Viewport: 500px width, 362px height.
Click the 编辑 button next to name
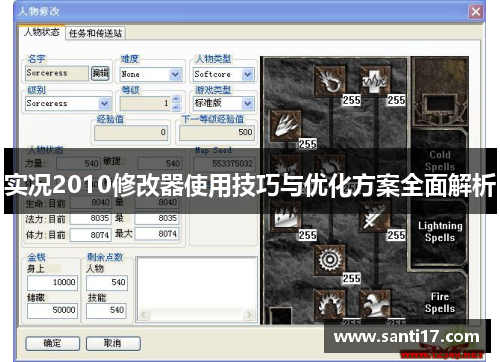[100, 73]
